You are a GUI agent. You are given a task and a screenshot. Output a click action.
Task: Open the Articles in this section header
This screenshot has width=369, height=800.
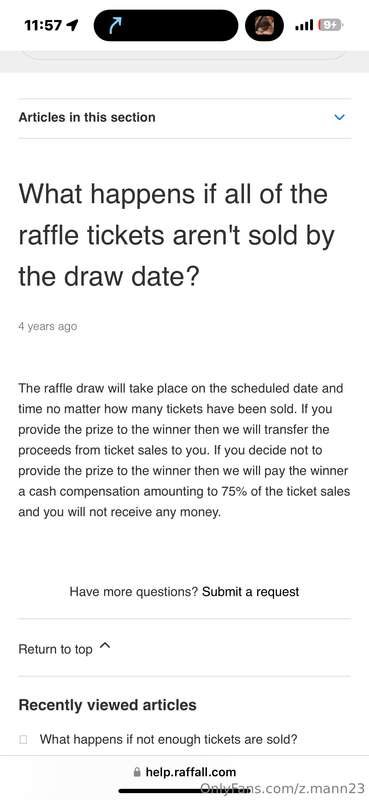pyautogui.click(x=185, y=117)
